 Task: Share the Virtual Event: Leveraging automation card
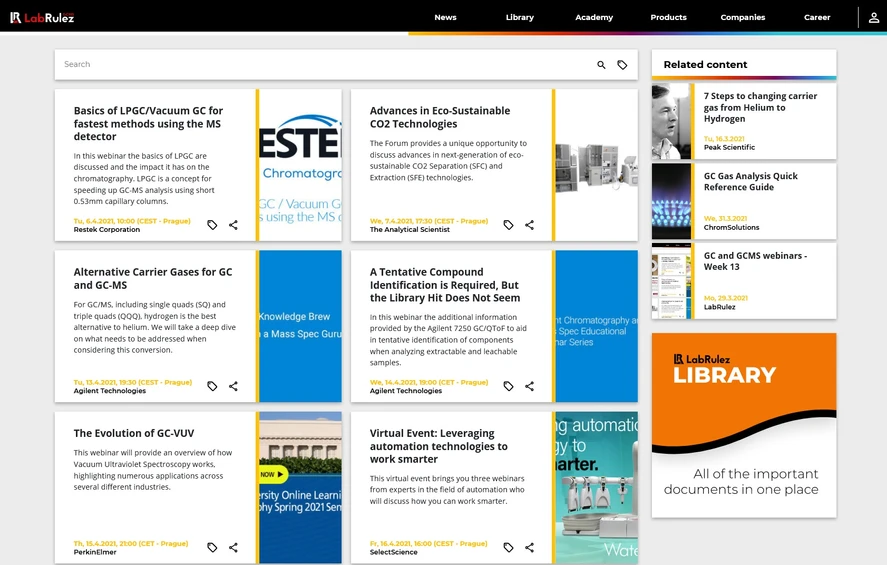(529, 547)
